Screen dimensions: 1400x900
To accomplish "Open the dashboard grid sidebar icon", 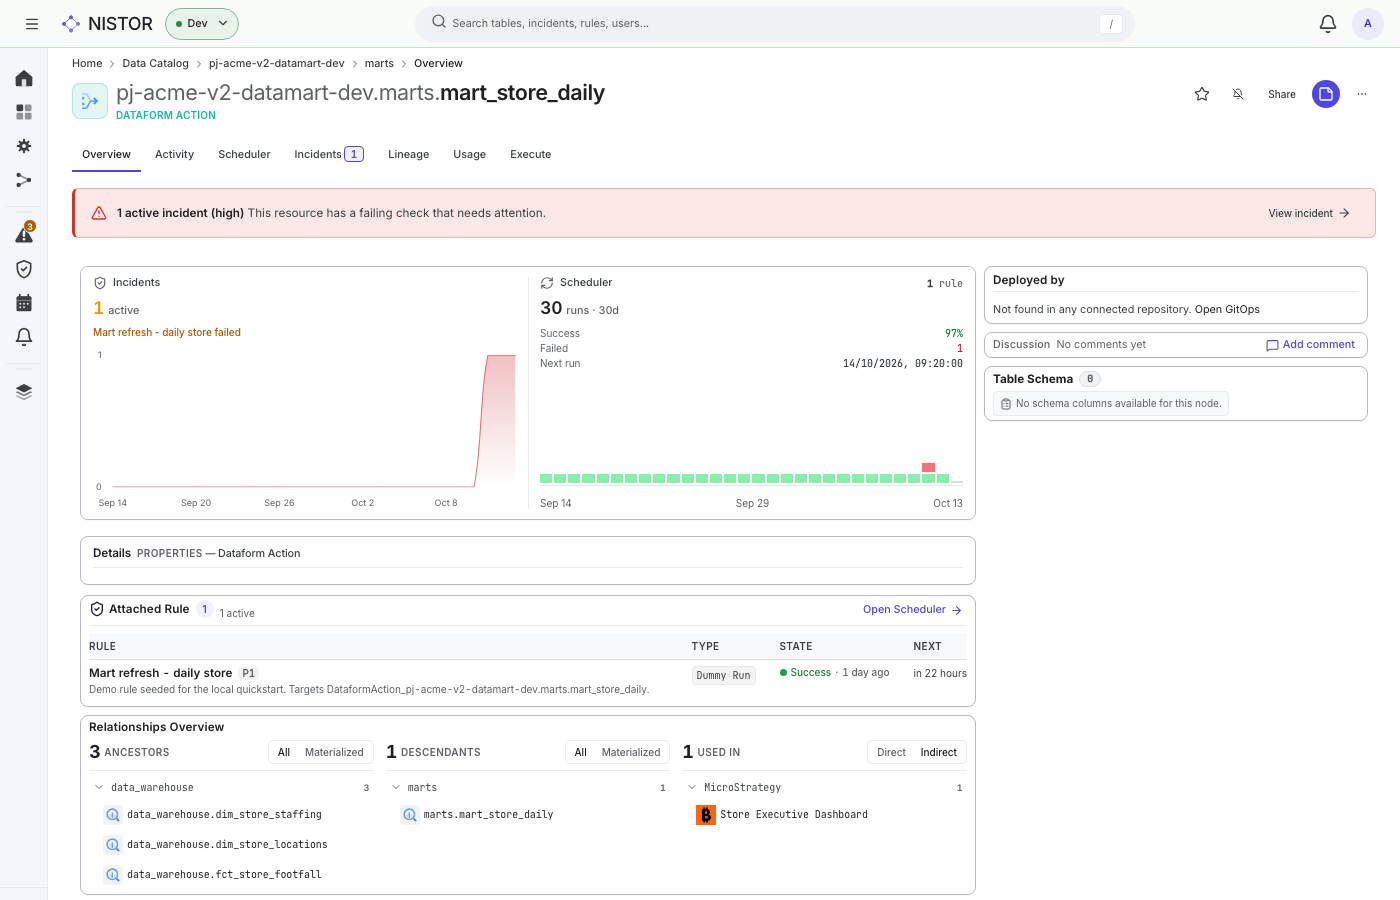I will coord(24,112).
